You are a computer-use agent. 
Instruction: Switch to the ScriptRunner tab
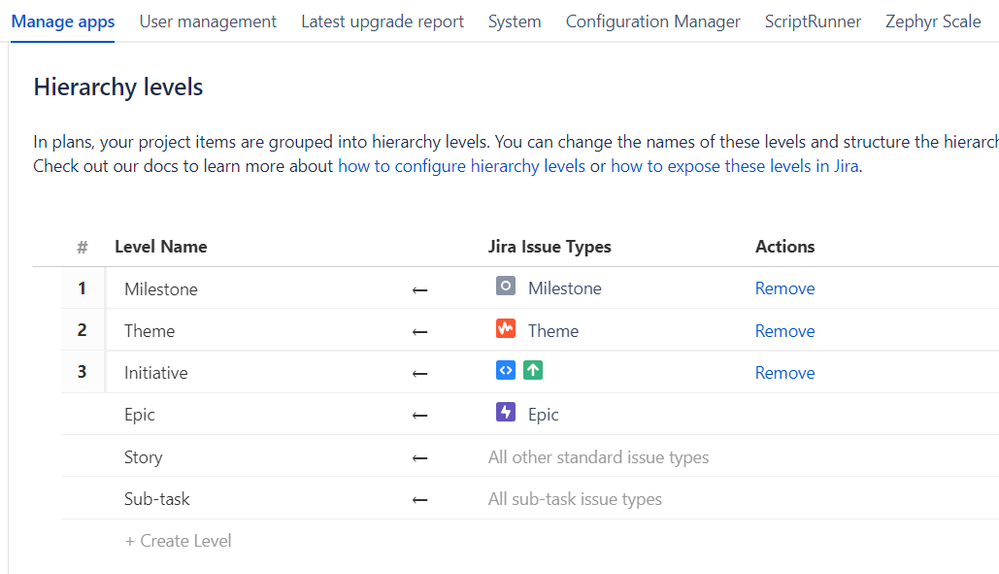pyautogui.click(x=813, y=21)
